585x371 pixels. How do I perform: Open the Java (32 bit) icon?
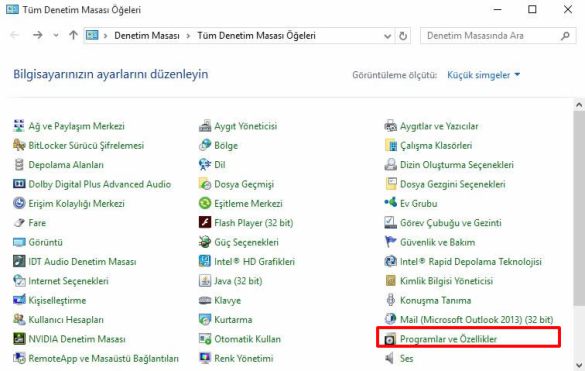(x=205, y=281)
